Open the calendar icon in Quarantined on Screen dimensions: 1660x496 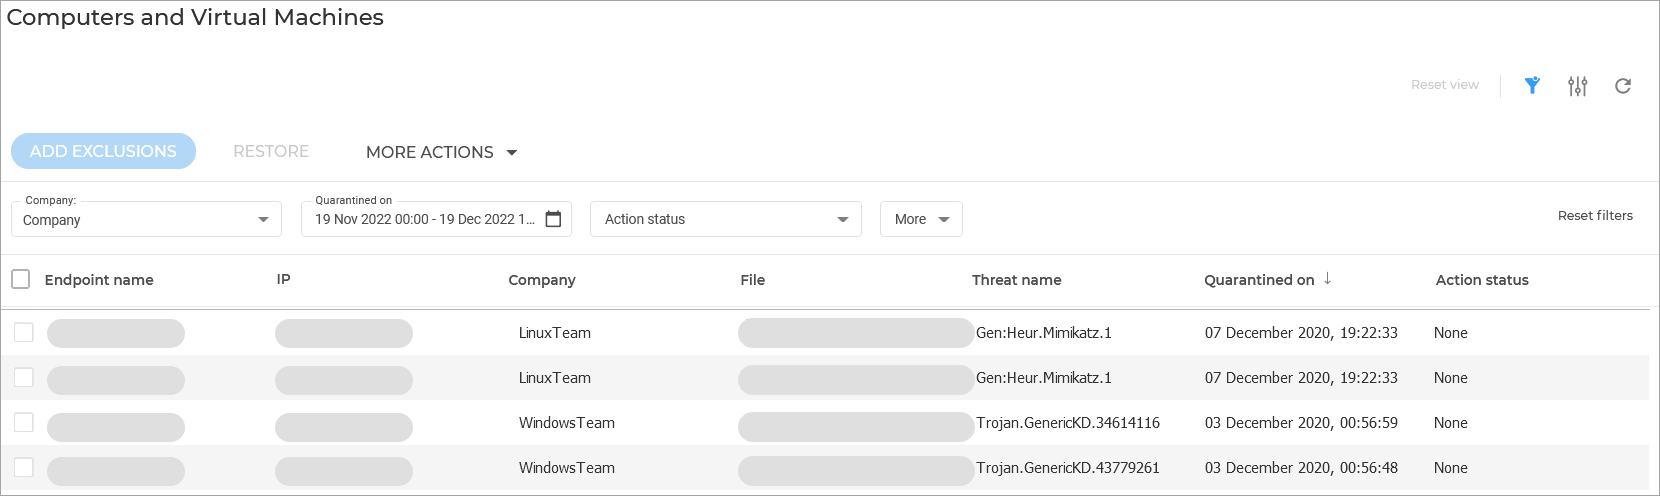(x=553, y=219)
